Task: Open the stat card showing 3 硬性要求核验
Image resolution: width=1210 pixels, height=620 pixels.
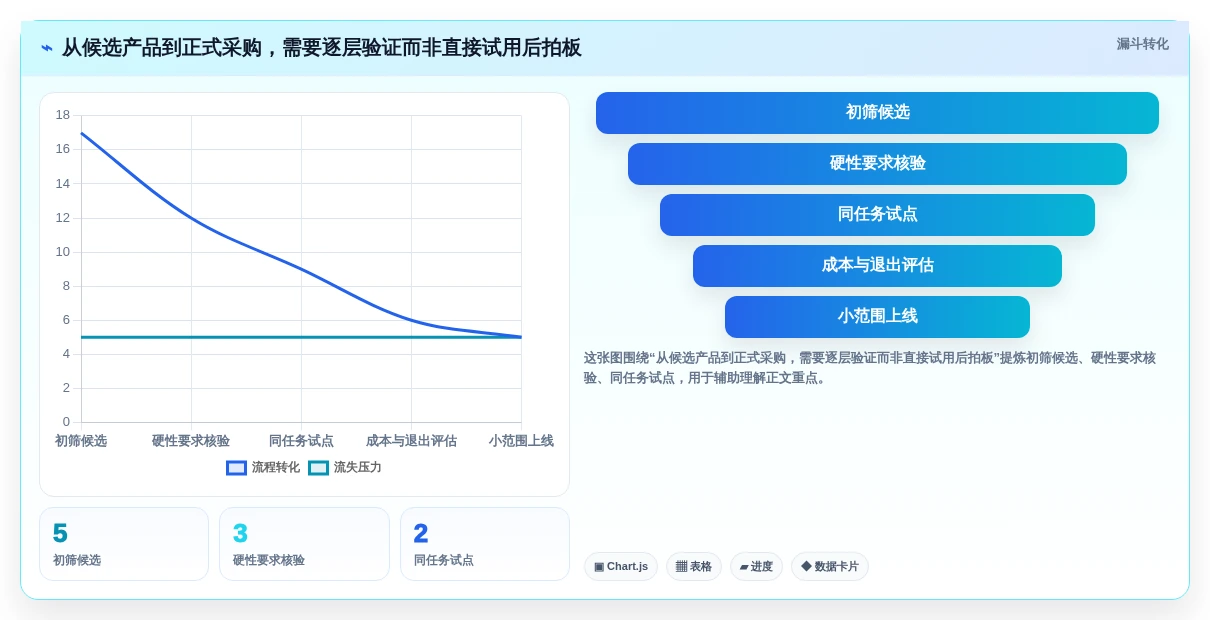Action: pos(304,544)
